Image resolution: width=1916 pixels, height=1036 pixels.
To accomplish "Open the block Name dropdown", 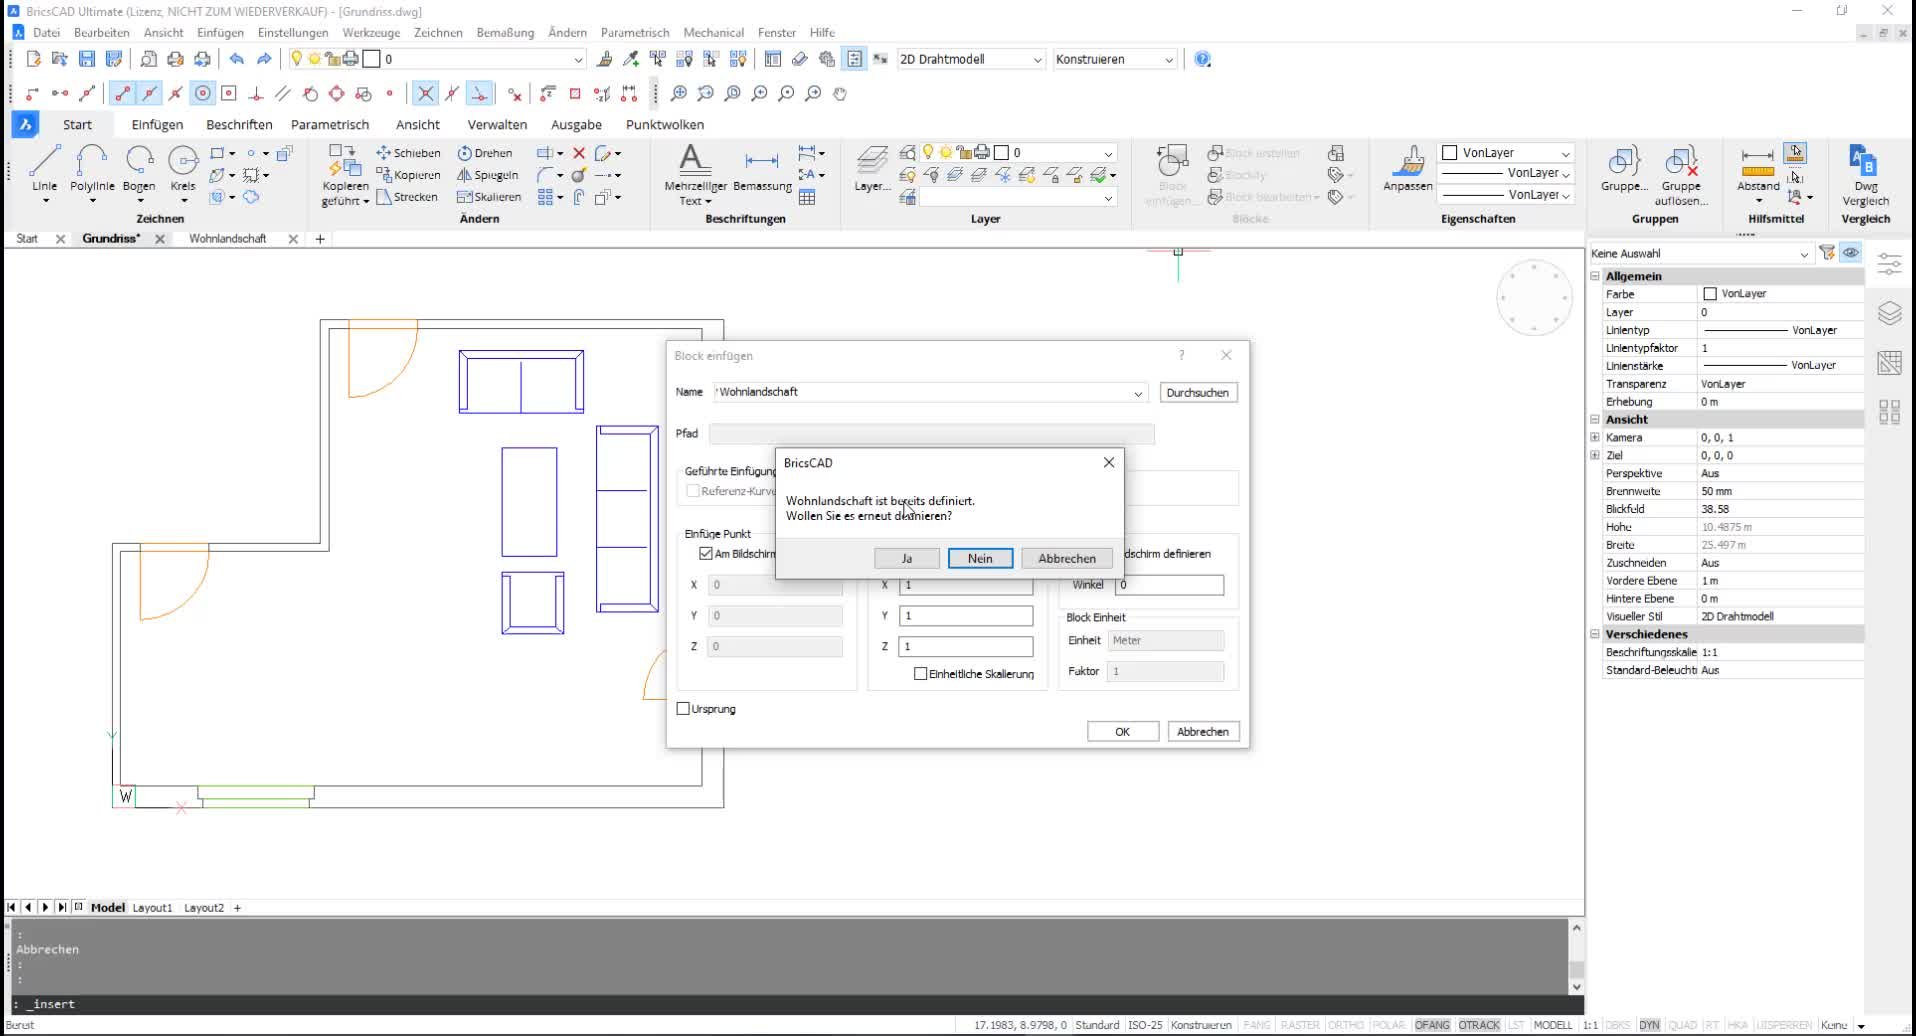I will pos(1137,393).
